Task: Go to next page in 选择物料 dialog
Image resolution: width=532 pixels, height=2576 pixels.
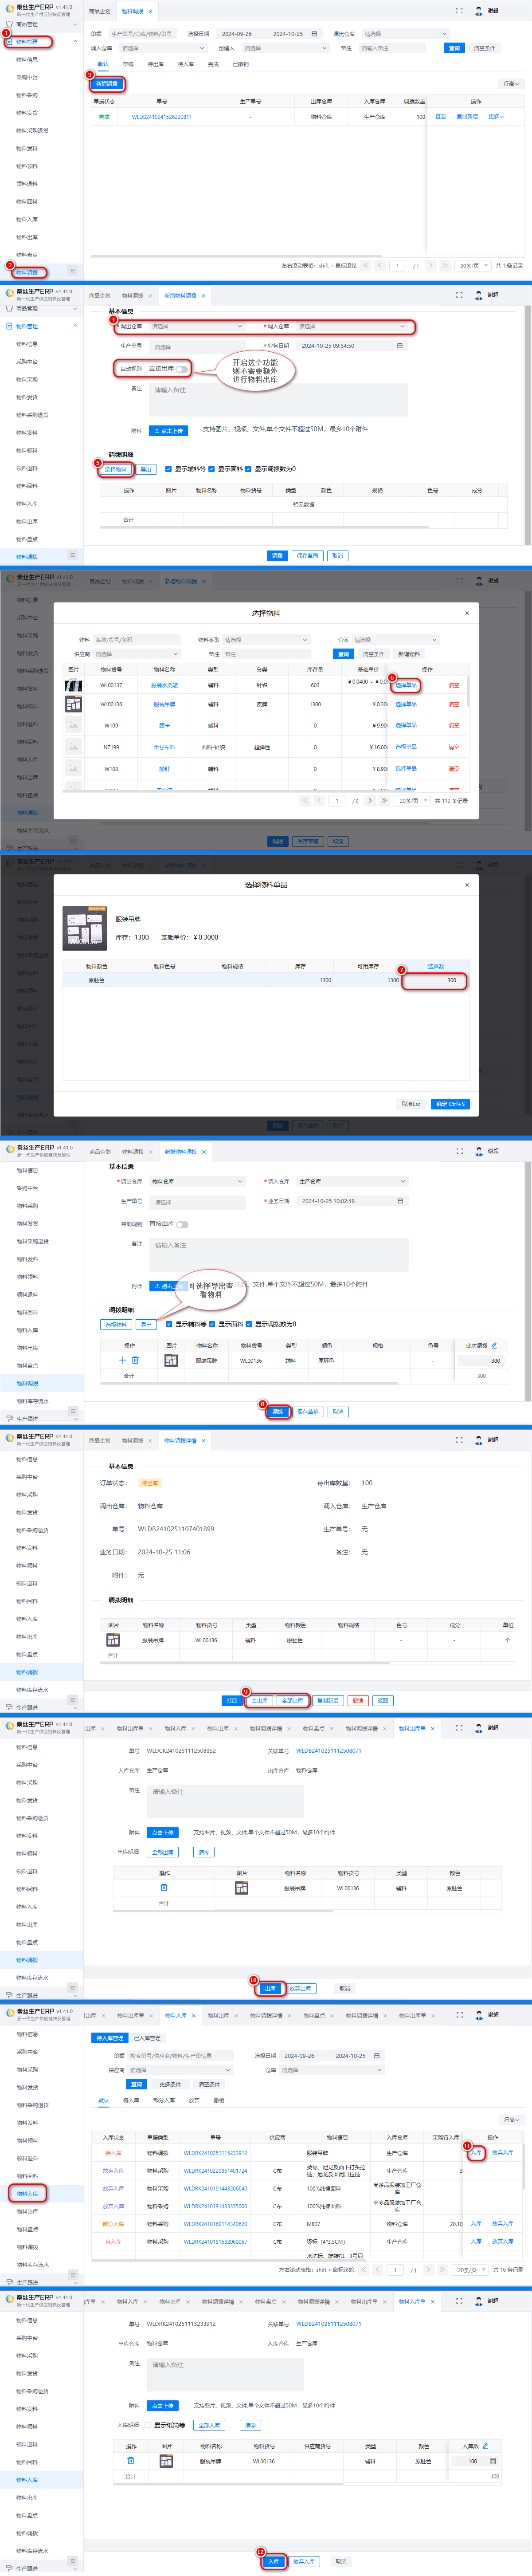Action: point(370,800)
